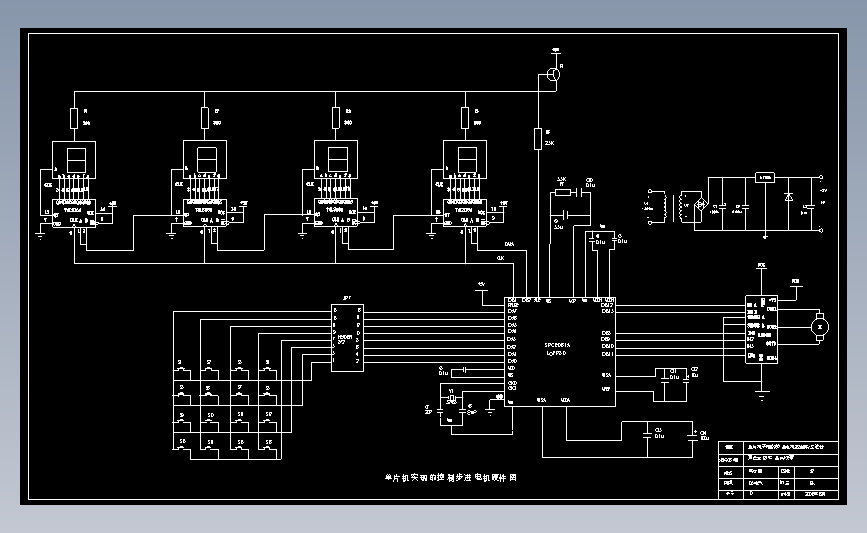
Task: Select the voltage regulator box in power supply
Action: [x=765, y=177]
